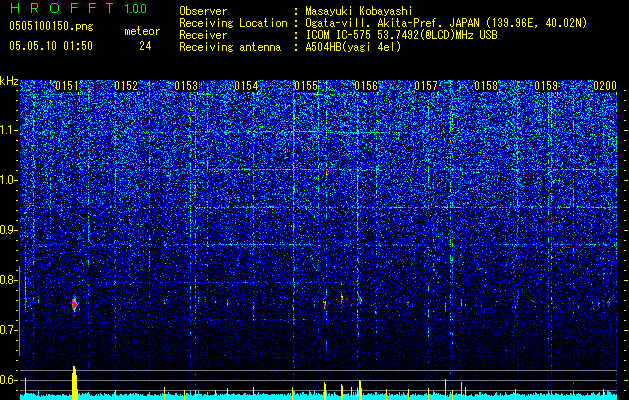Click the 'Receiving Location' label
Viewport: 629px width, 400px height.
[x=233, y=23]
